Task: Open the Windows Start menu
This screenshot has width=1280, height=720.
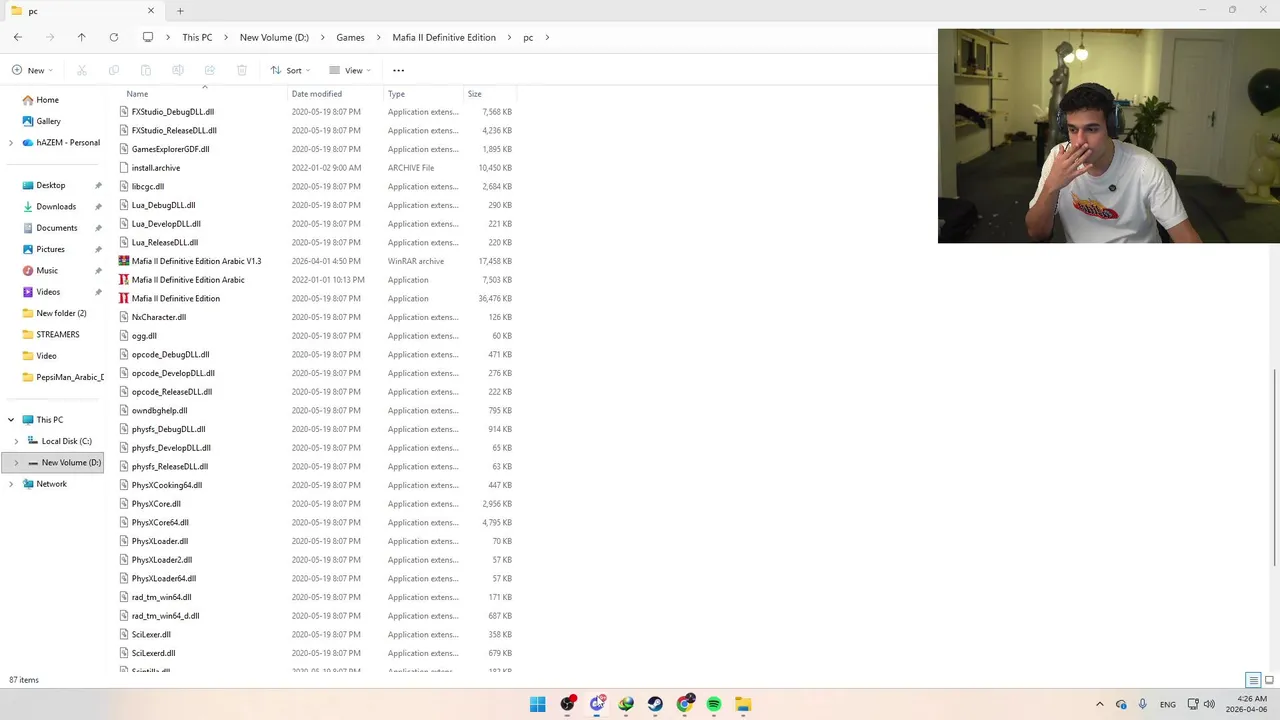Action: (x=538, y=704)
